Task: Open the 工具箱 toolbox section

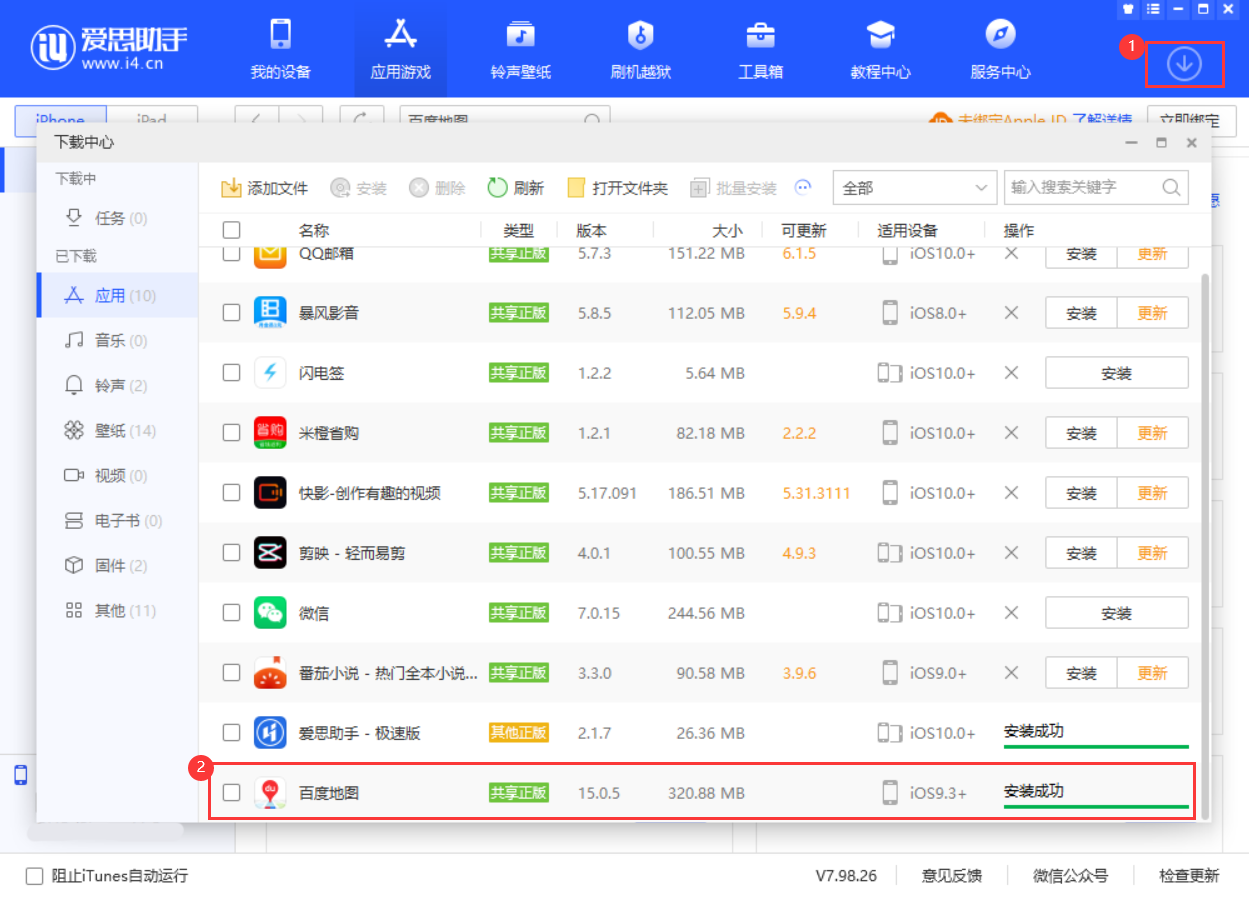Action: (x=760, y=50)
